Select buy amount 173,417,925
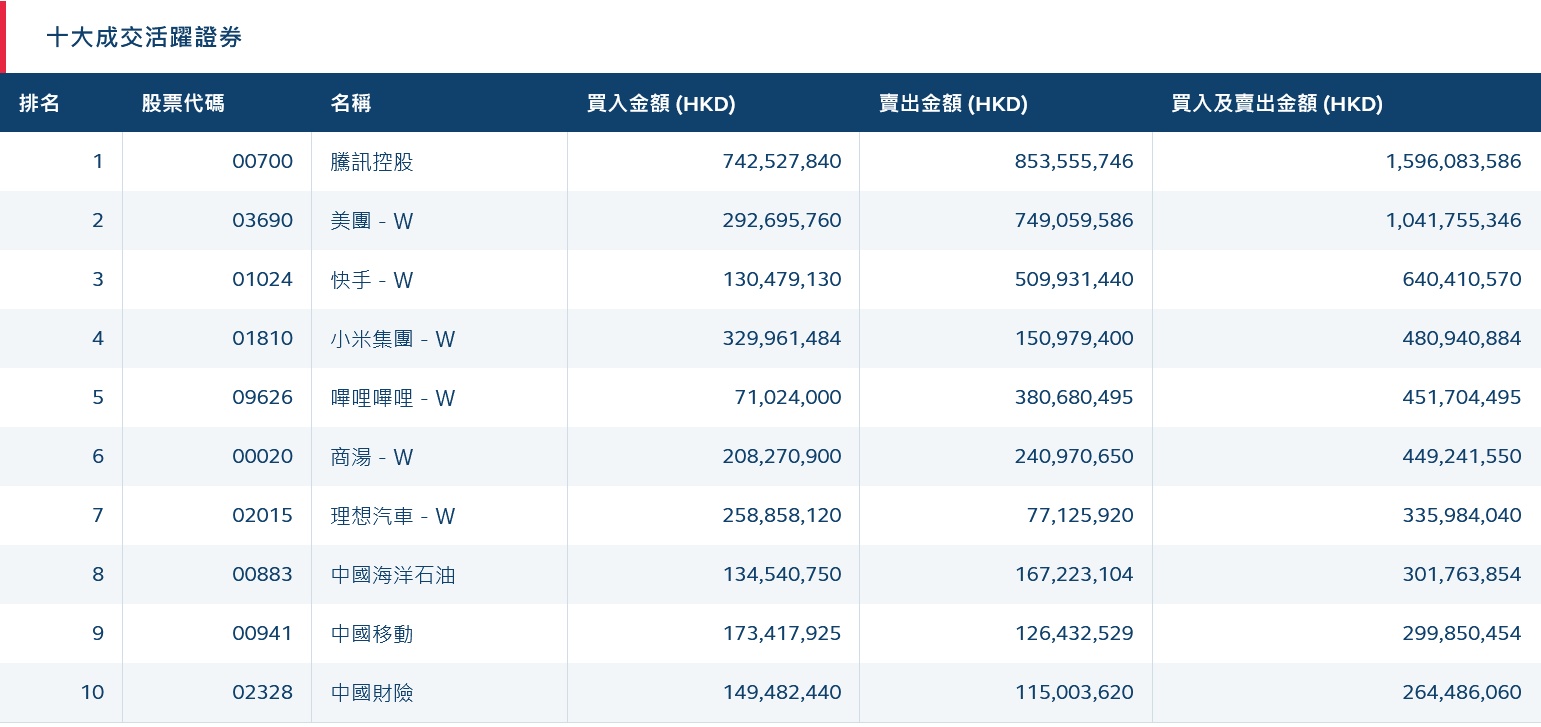The height and width of the screenshot is (727, 1541). (x=782, y=634)
